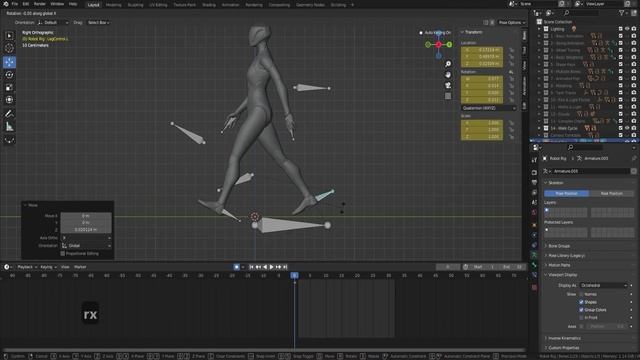Switch to the Modeling workspace tab
This screenshot has width=640, height=360.
point(113,5)
